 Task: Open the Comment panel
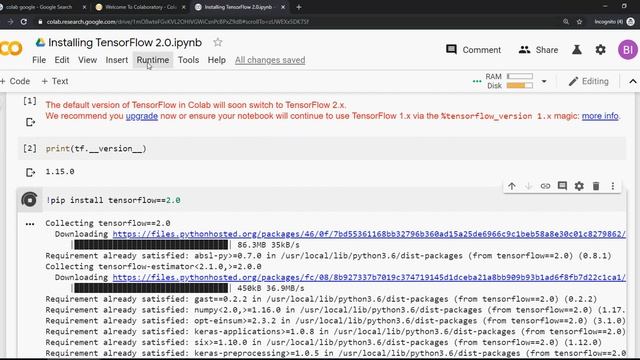[473, 50]
